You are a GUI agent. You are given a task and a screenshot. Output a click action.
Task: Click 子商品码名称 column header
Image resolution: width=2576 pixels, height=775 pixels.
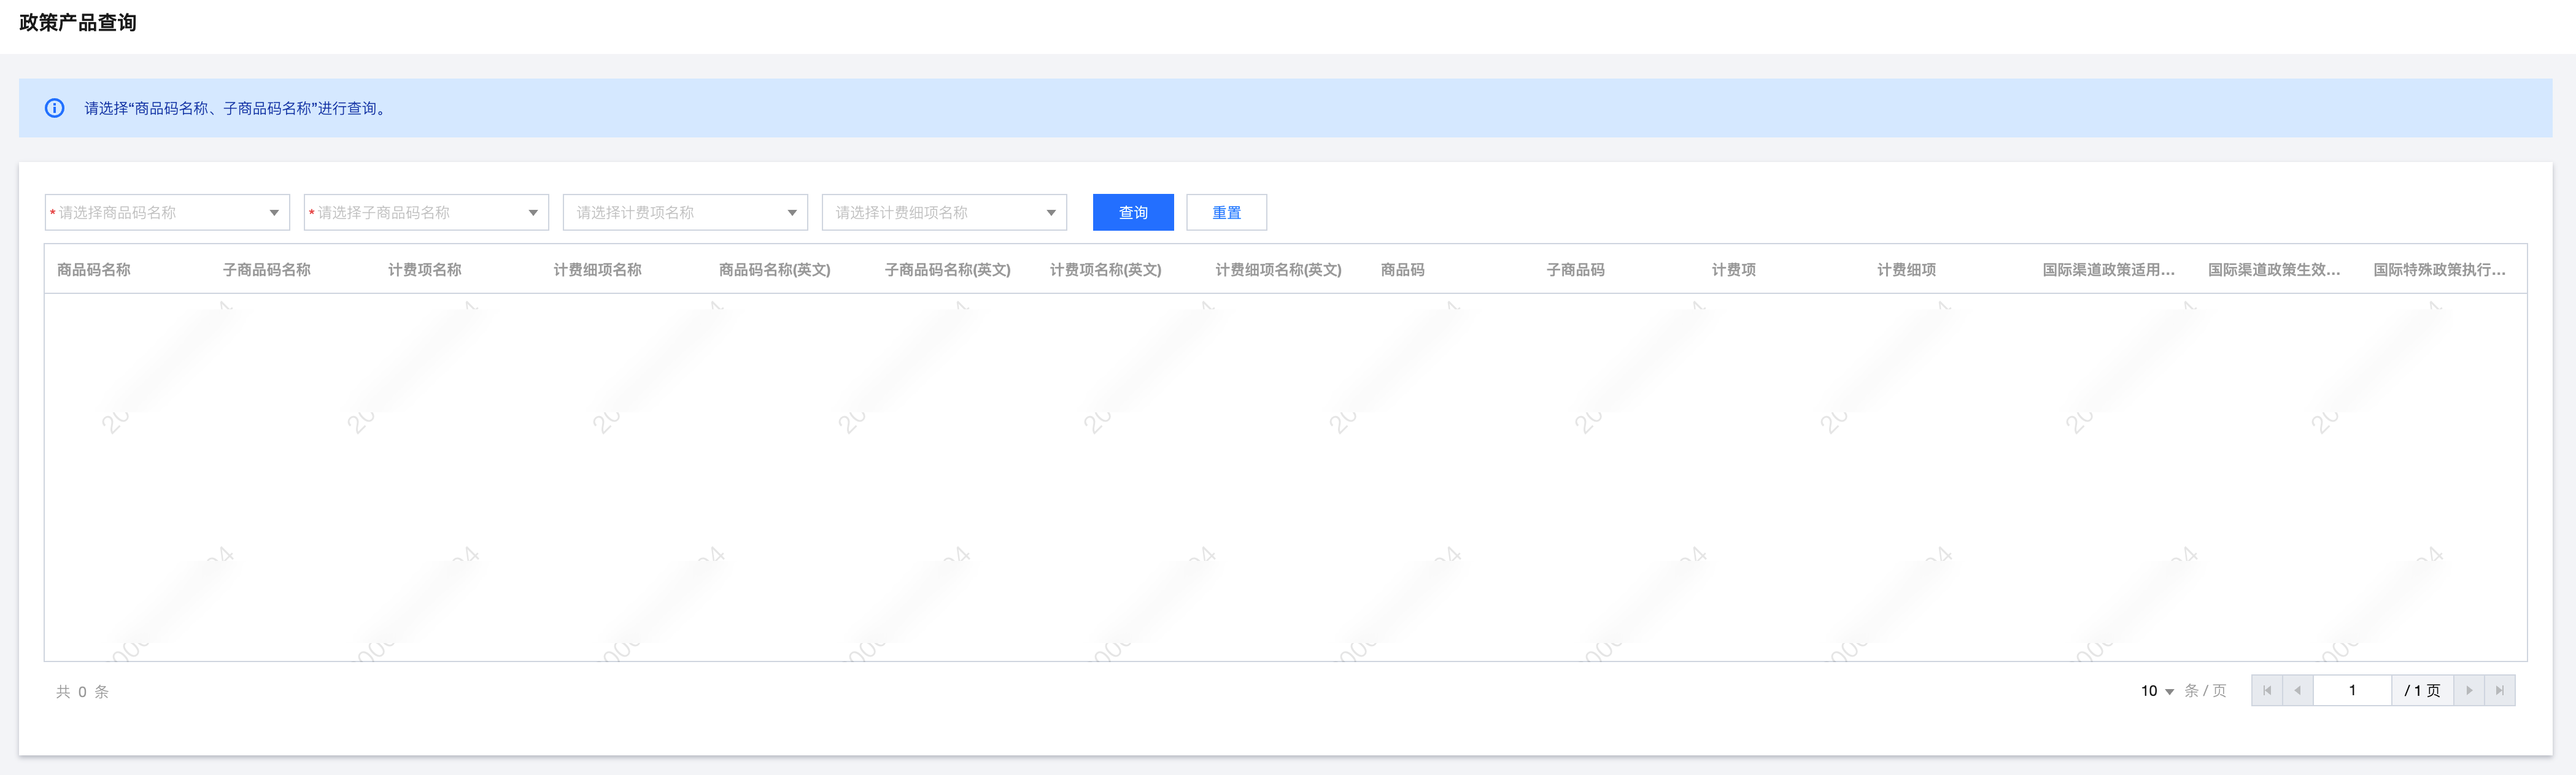pos(267,270)
